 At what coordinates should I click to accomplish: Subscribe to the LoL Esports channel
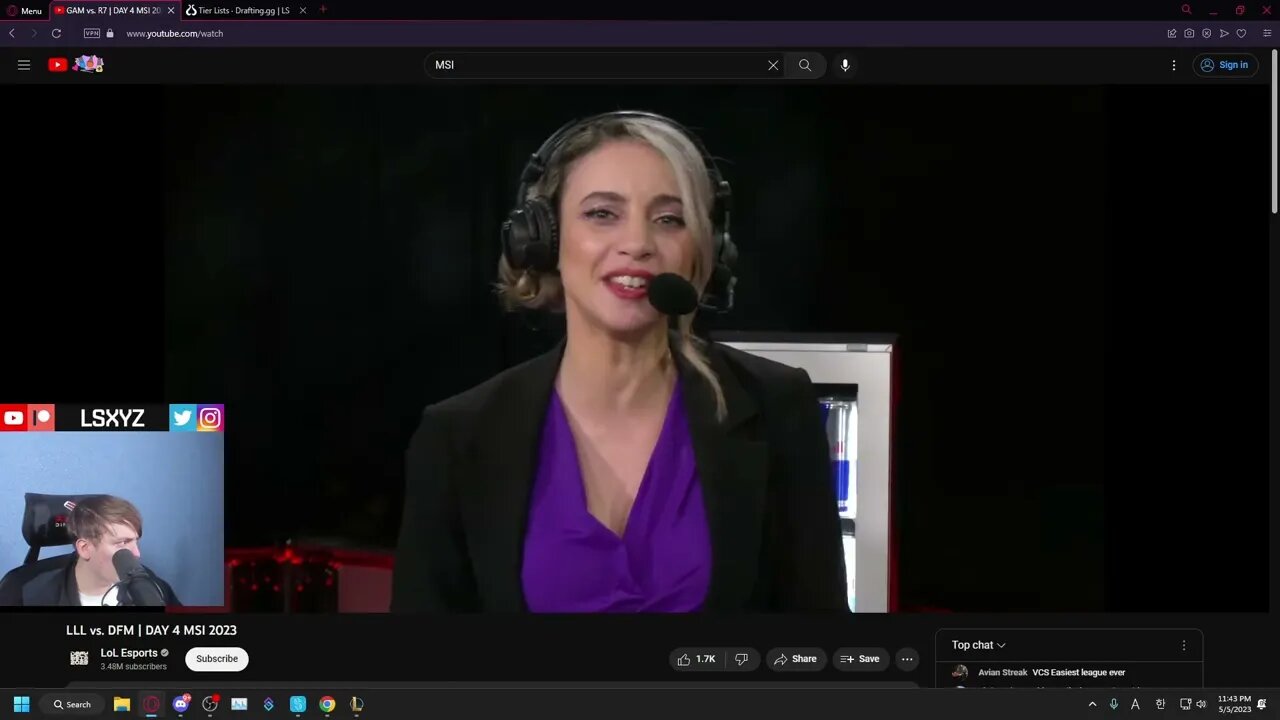tap(217, 659)
